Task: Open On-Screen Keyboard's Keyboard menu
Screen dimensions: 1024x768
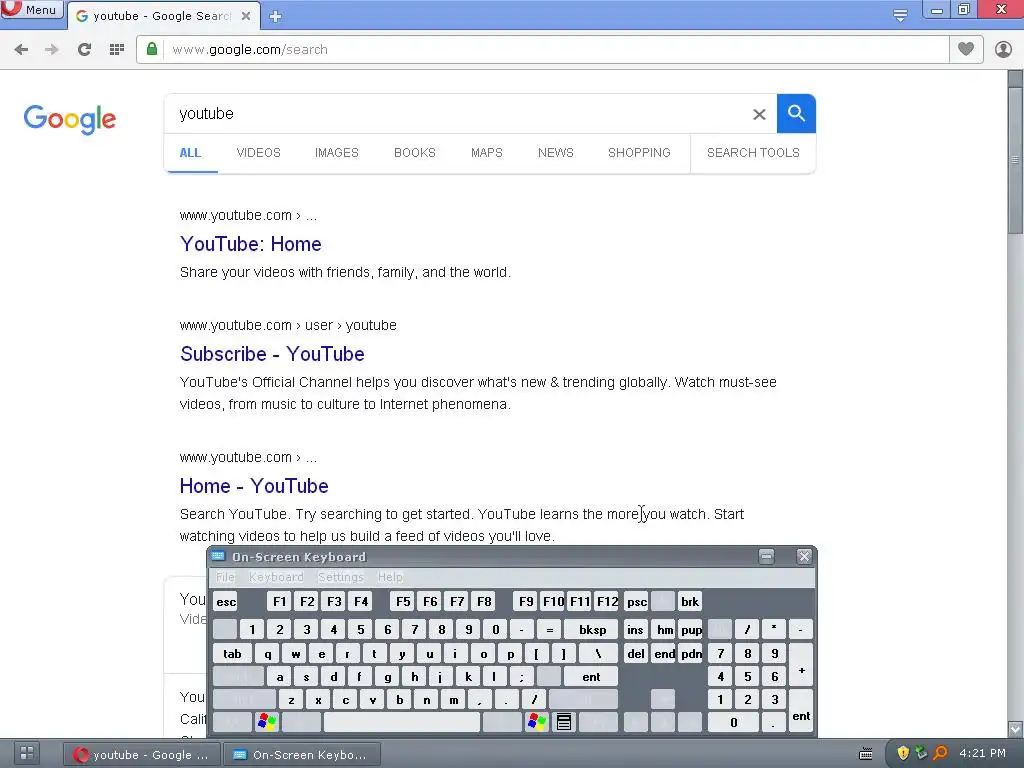Action: coord(276,577)
